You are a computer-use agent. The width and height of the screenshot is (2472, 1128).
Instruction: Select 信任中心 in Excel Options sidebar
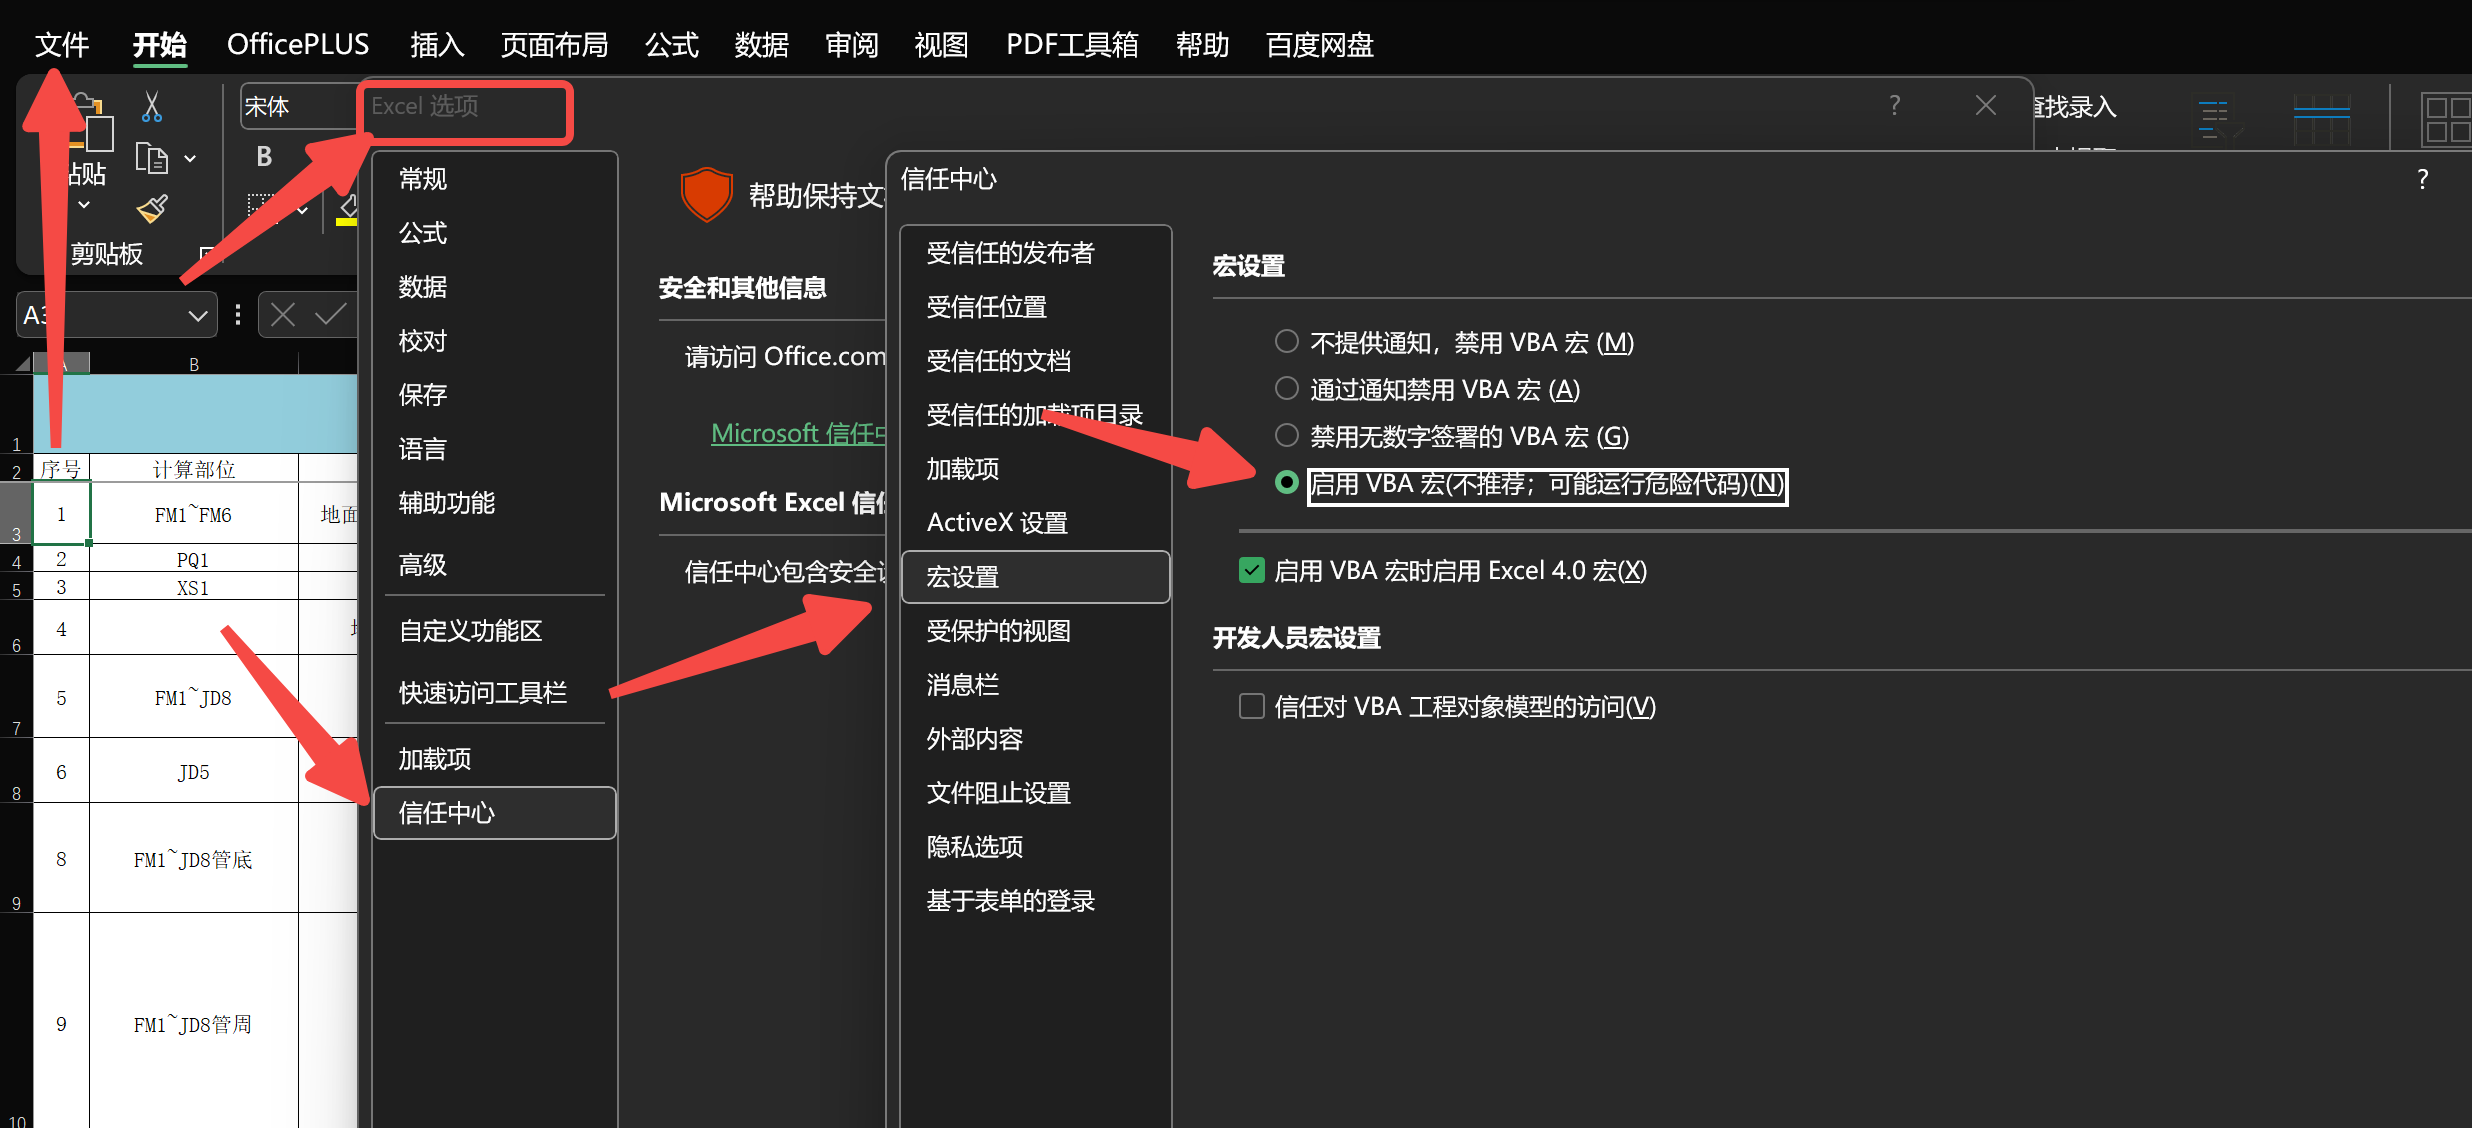click(494, 813)
